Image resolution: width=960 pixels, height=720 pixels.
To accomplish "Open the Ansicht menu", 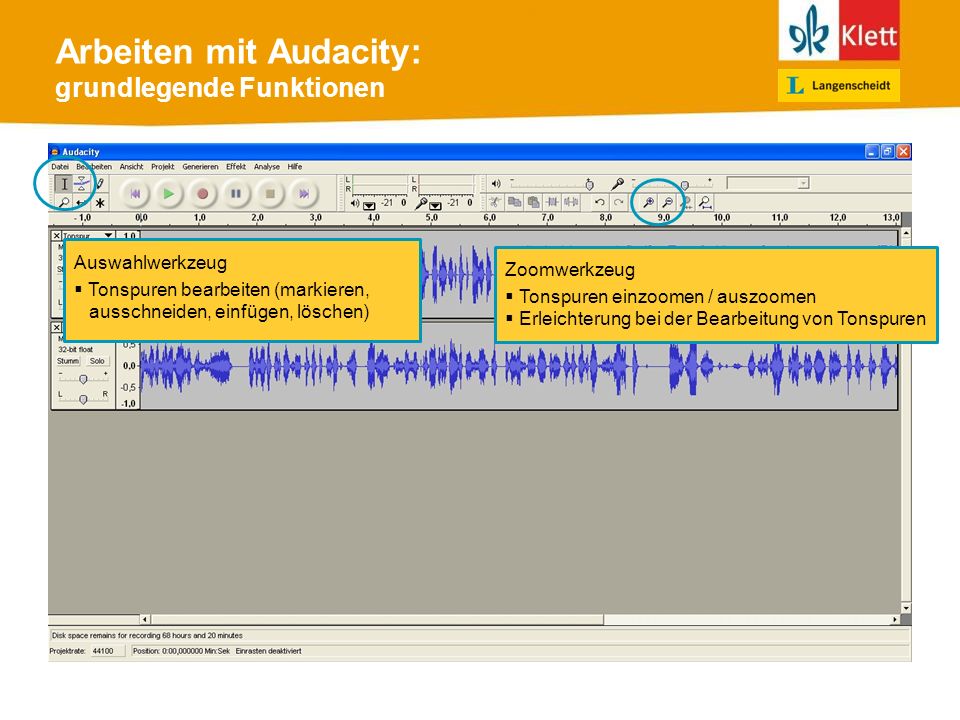I will tap(131, 167).
